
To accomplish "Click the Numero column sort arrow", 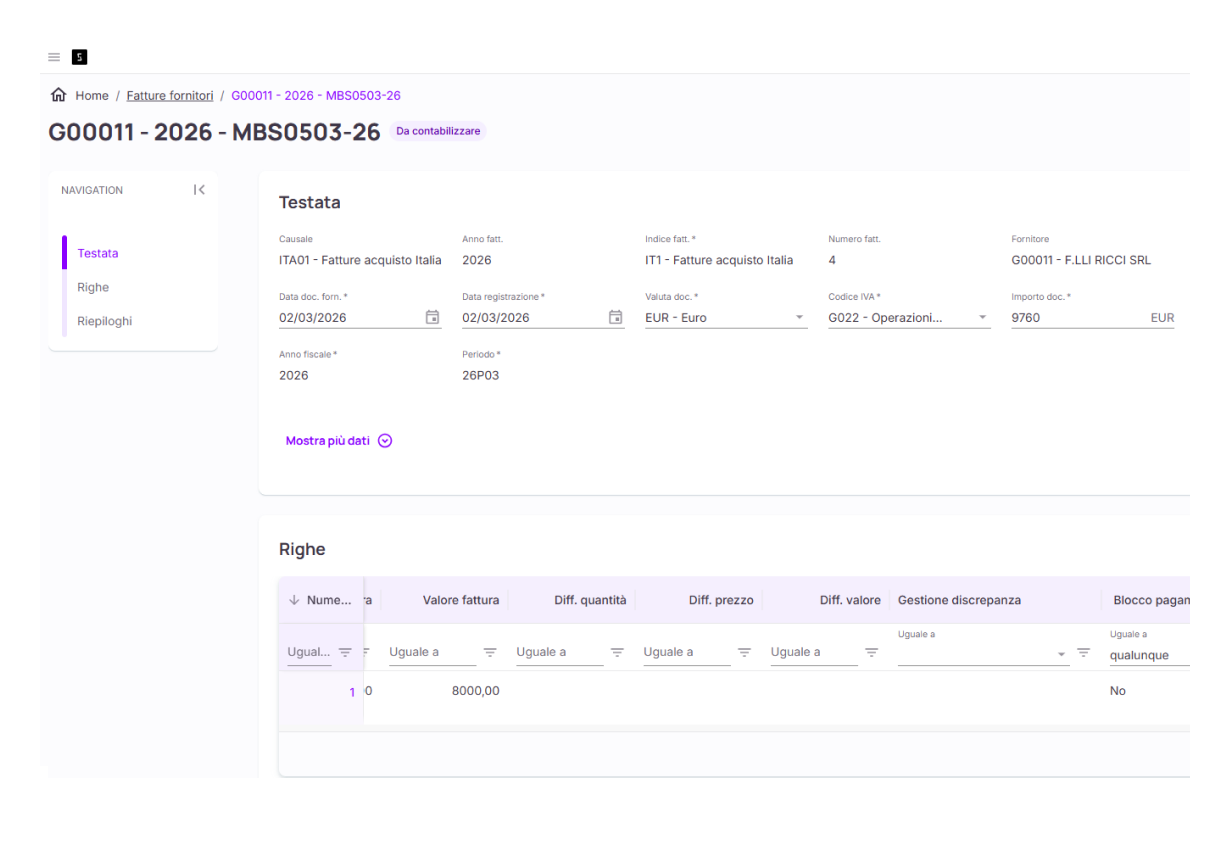I will [294, 600].
